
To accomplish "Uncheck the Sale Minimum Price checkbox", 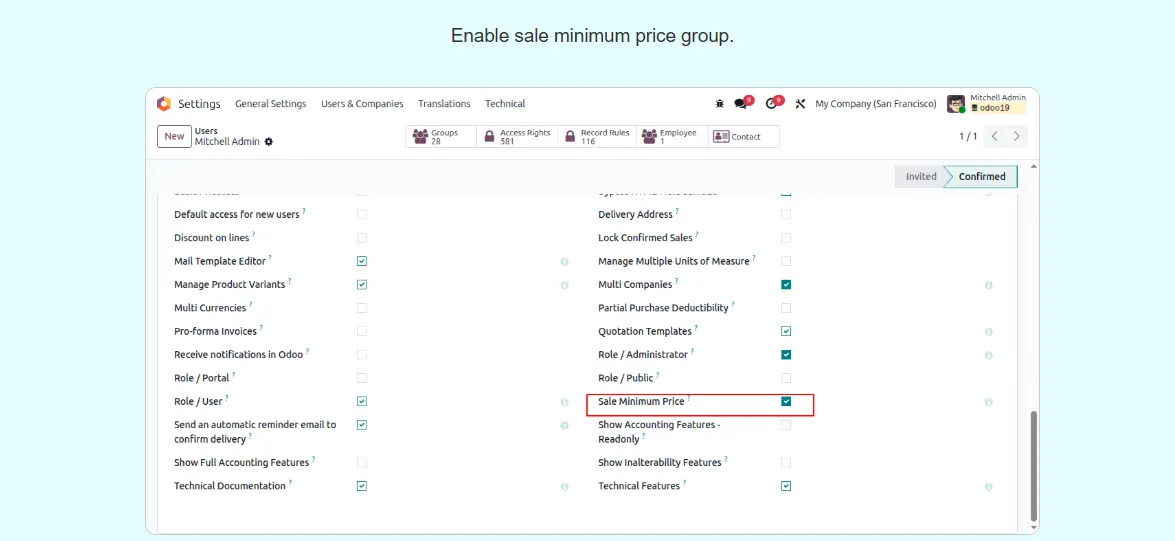I will [x=786, y=401].
